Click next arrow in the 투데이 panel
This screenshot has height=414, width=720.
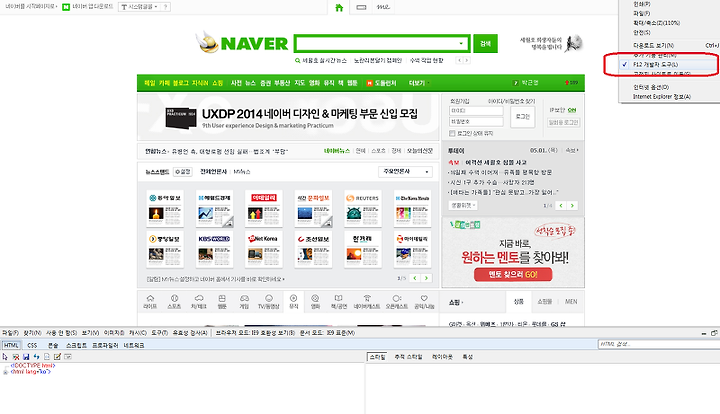coord(572,206)
